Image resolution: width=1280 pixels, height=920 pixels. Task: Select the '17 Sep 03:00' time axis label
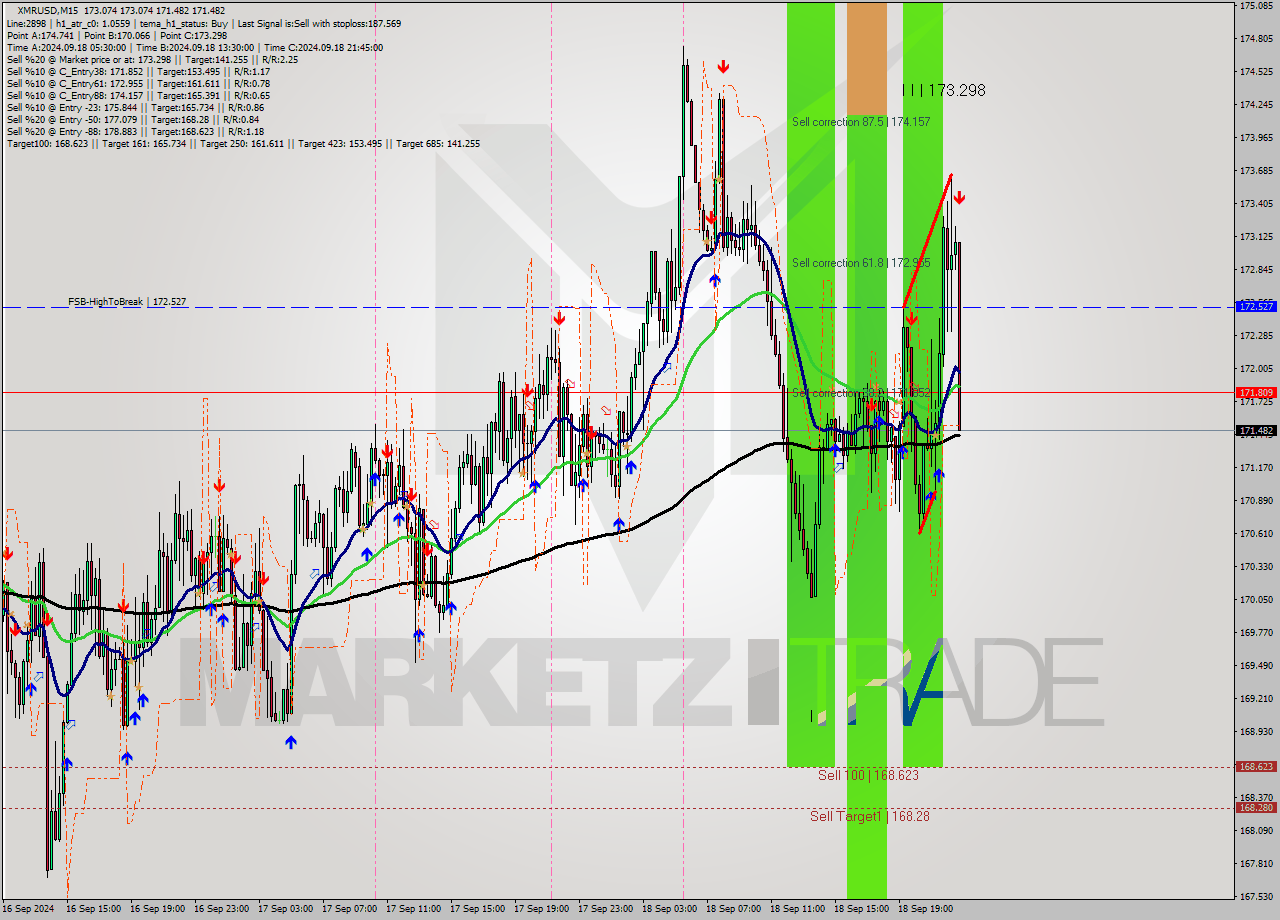[285, 909]
